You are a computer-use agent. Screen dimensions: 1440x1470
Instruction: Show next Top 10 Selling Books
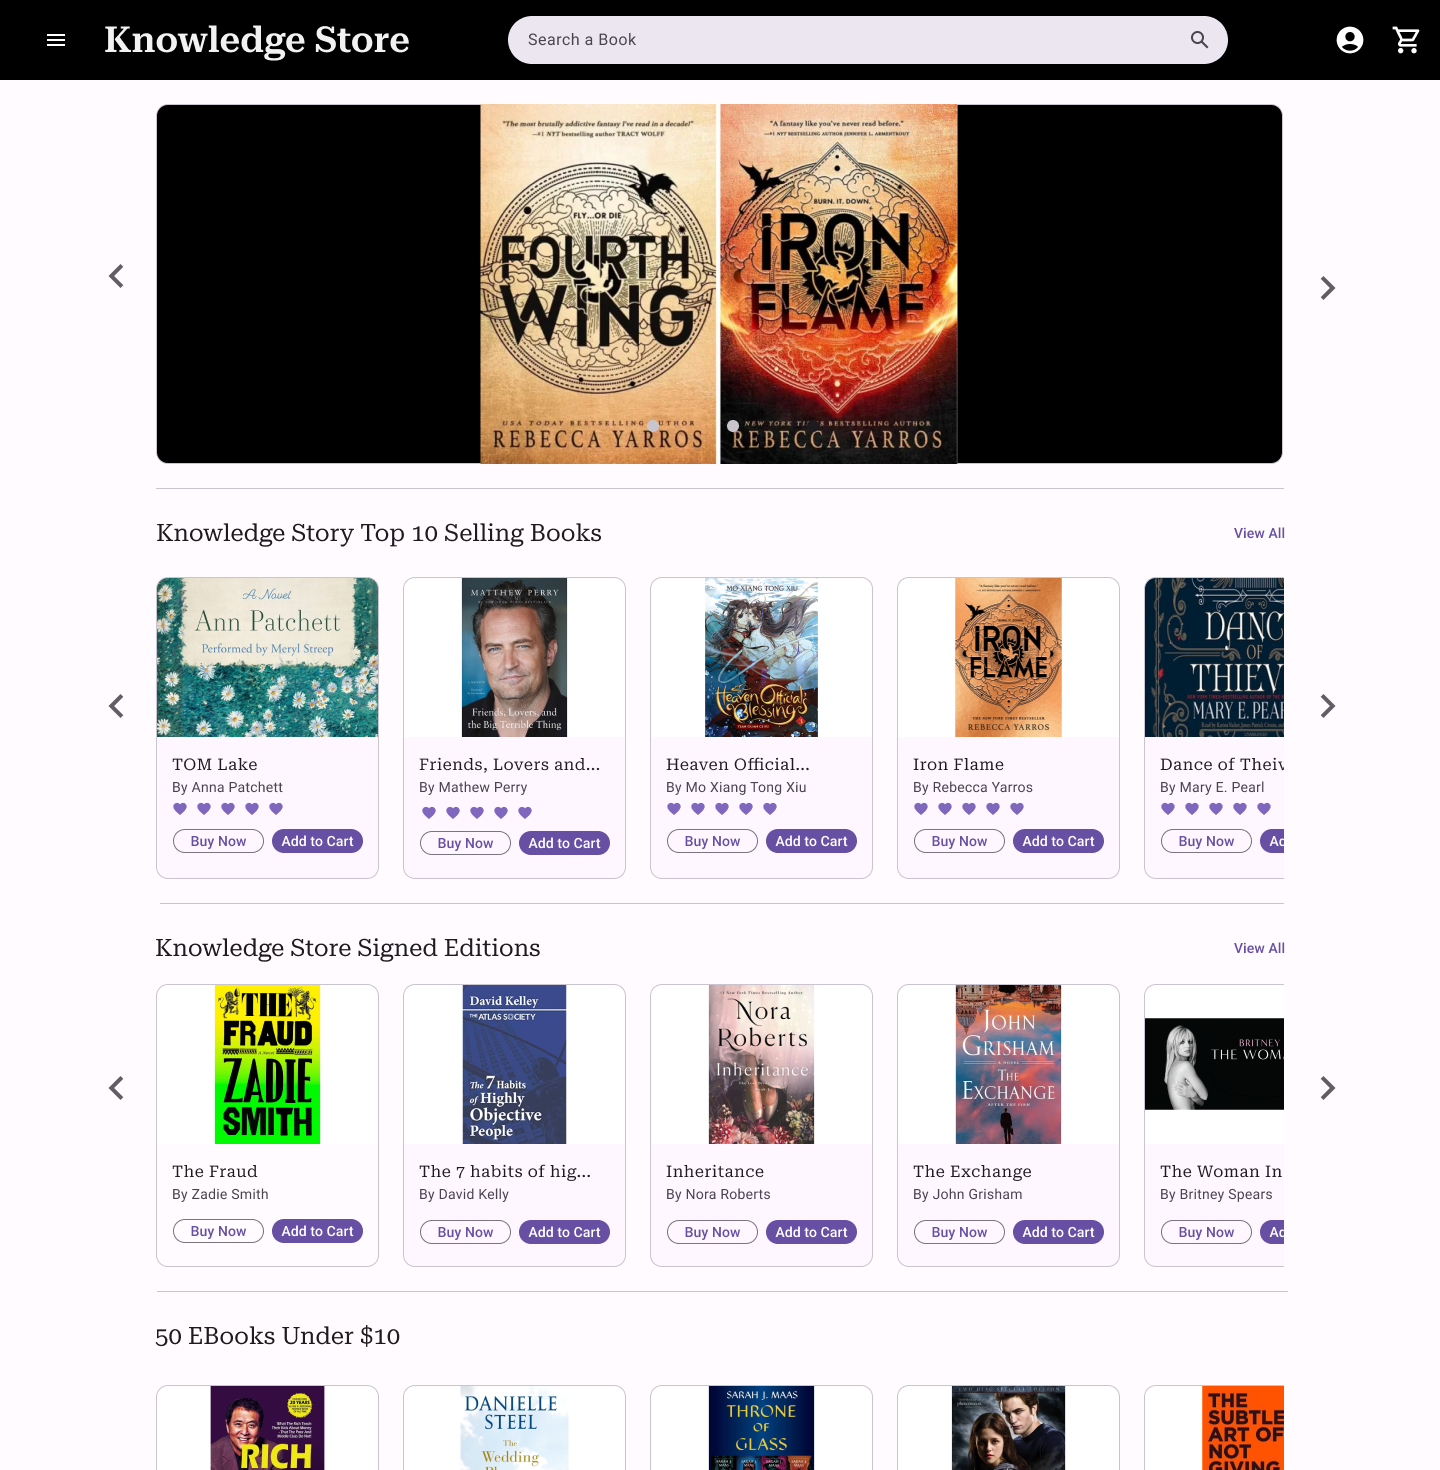pos(1328,706)
